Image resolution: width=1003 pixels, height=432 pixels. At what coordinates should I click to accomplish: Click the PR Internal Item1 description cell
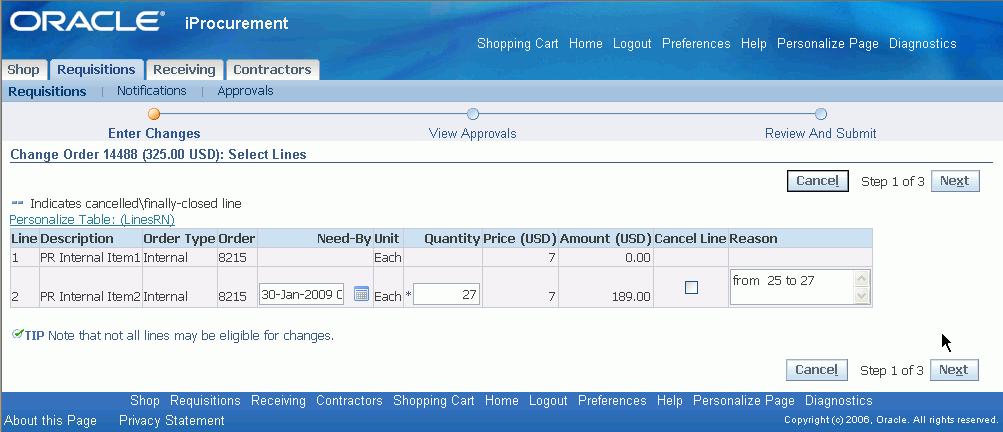(x=90, y=258)
